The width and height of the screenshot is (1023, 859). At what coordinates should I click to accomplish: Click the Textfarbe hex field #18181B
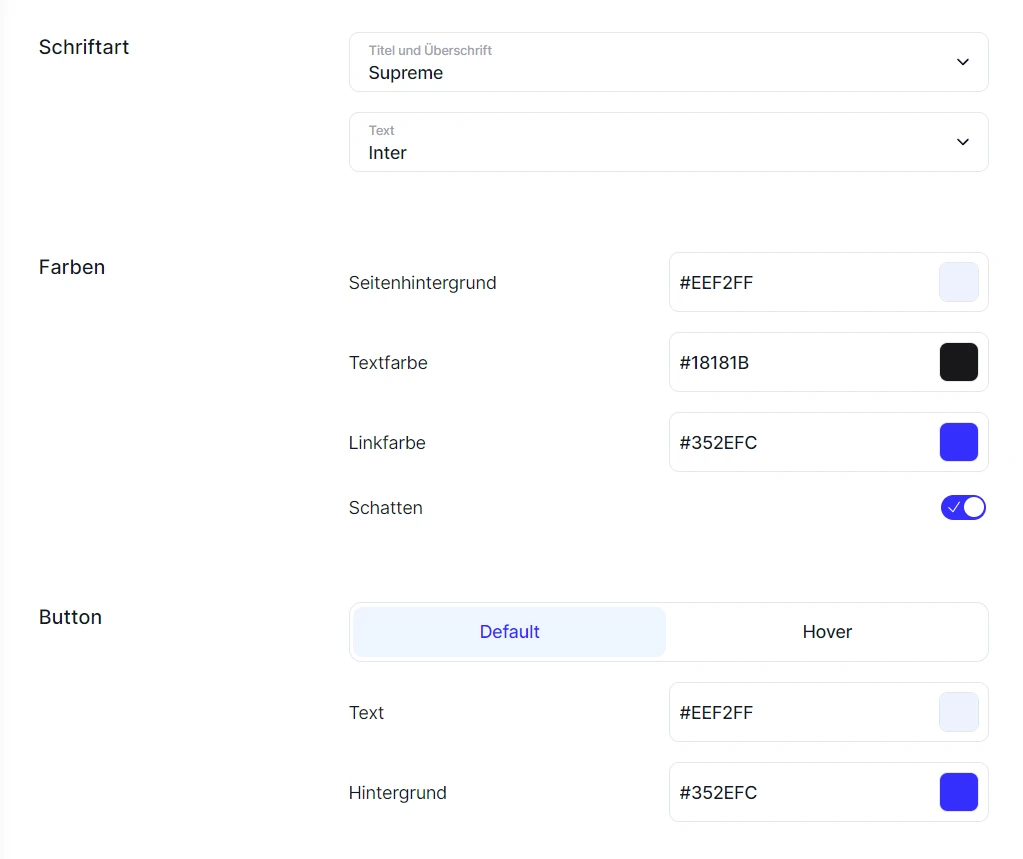coord(790,363)
